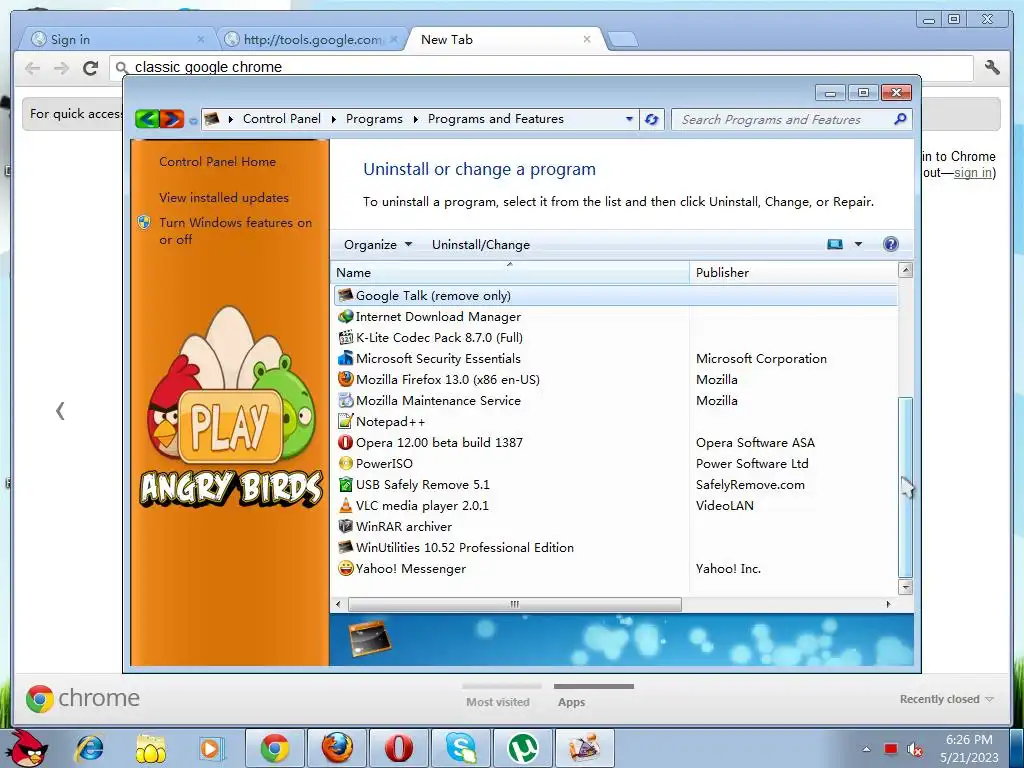
Task: Click the Microsoft Security Essentials icon
Action: [x=345, y=359]
